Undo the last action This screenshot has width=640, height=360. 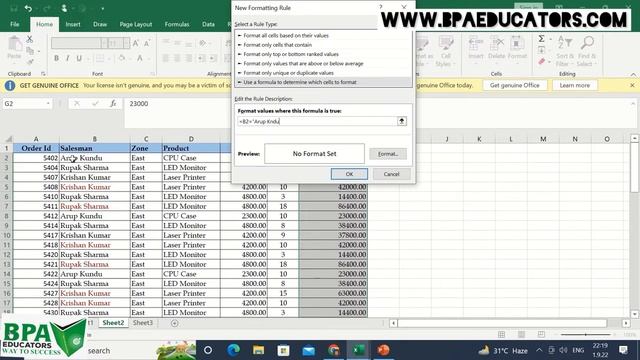tap(28, 8)
